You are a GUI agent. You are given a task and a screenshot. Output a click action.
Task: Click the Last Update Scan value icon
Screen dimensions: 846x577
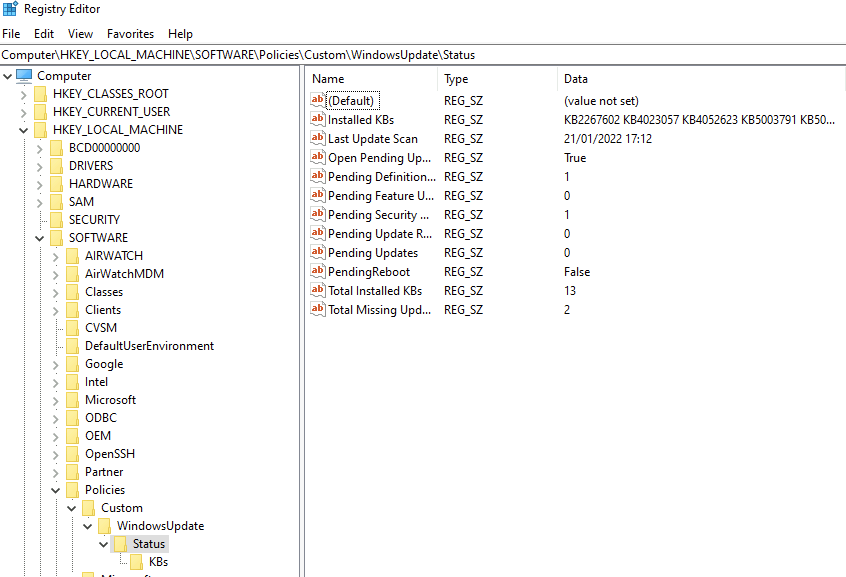pyautogui.click(x=318, y=139)
